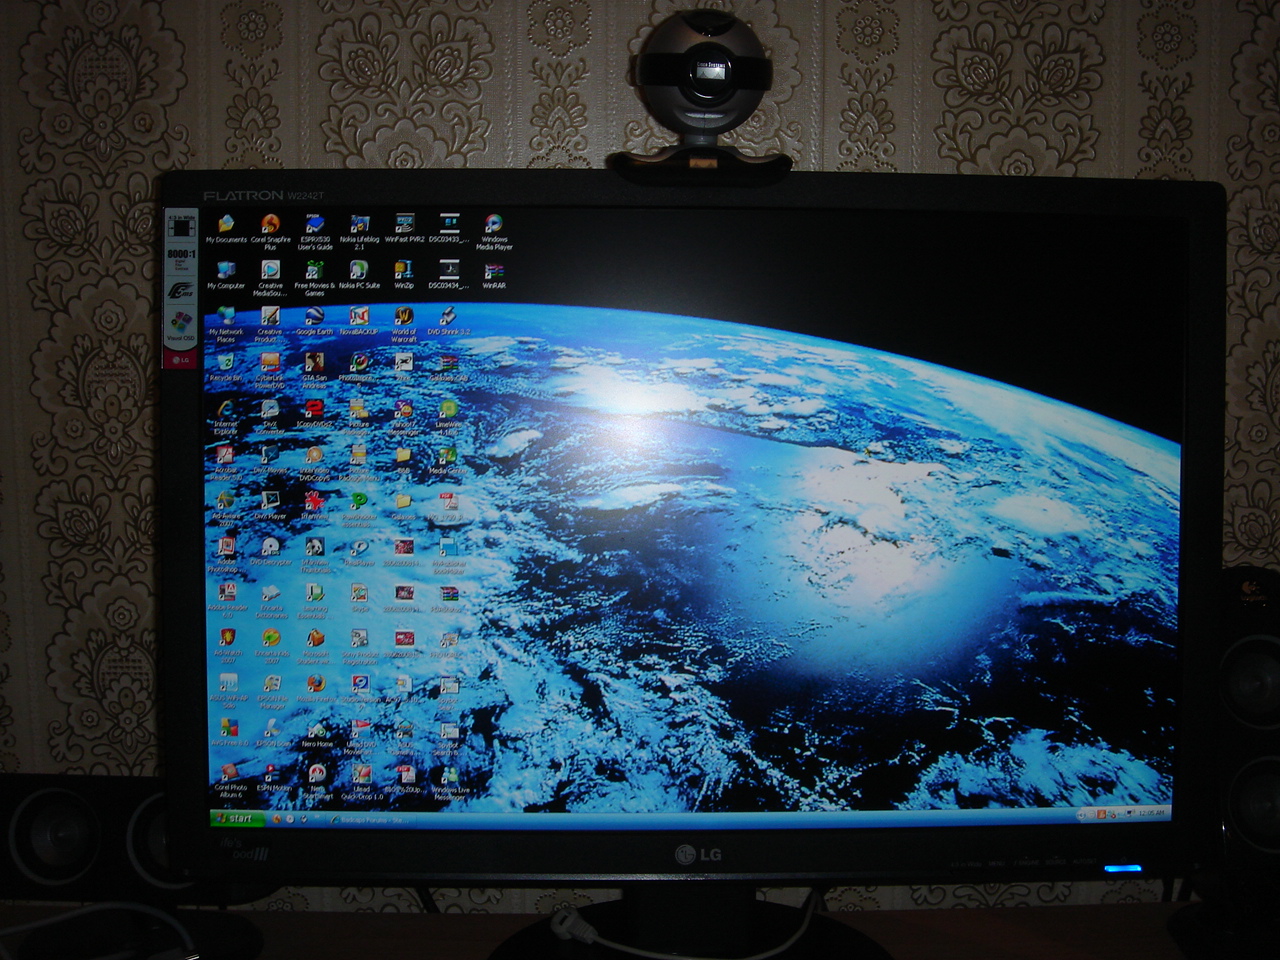
Task: Launch WinFast PVR2 shortcut
Action: point(404,229)
